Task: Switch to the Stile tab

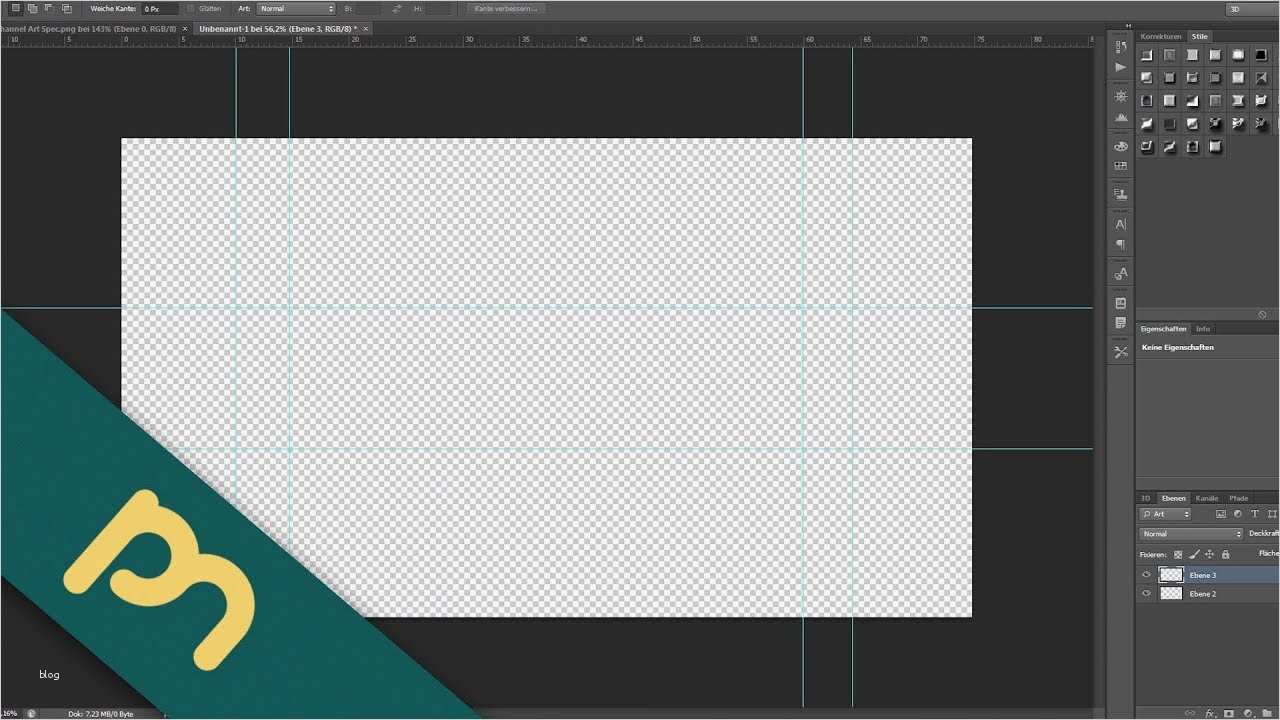Action: pos(1199,36)
